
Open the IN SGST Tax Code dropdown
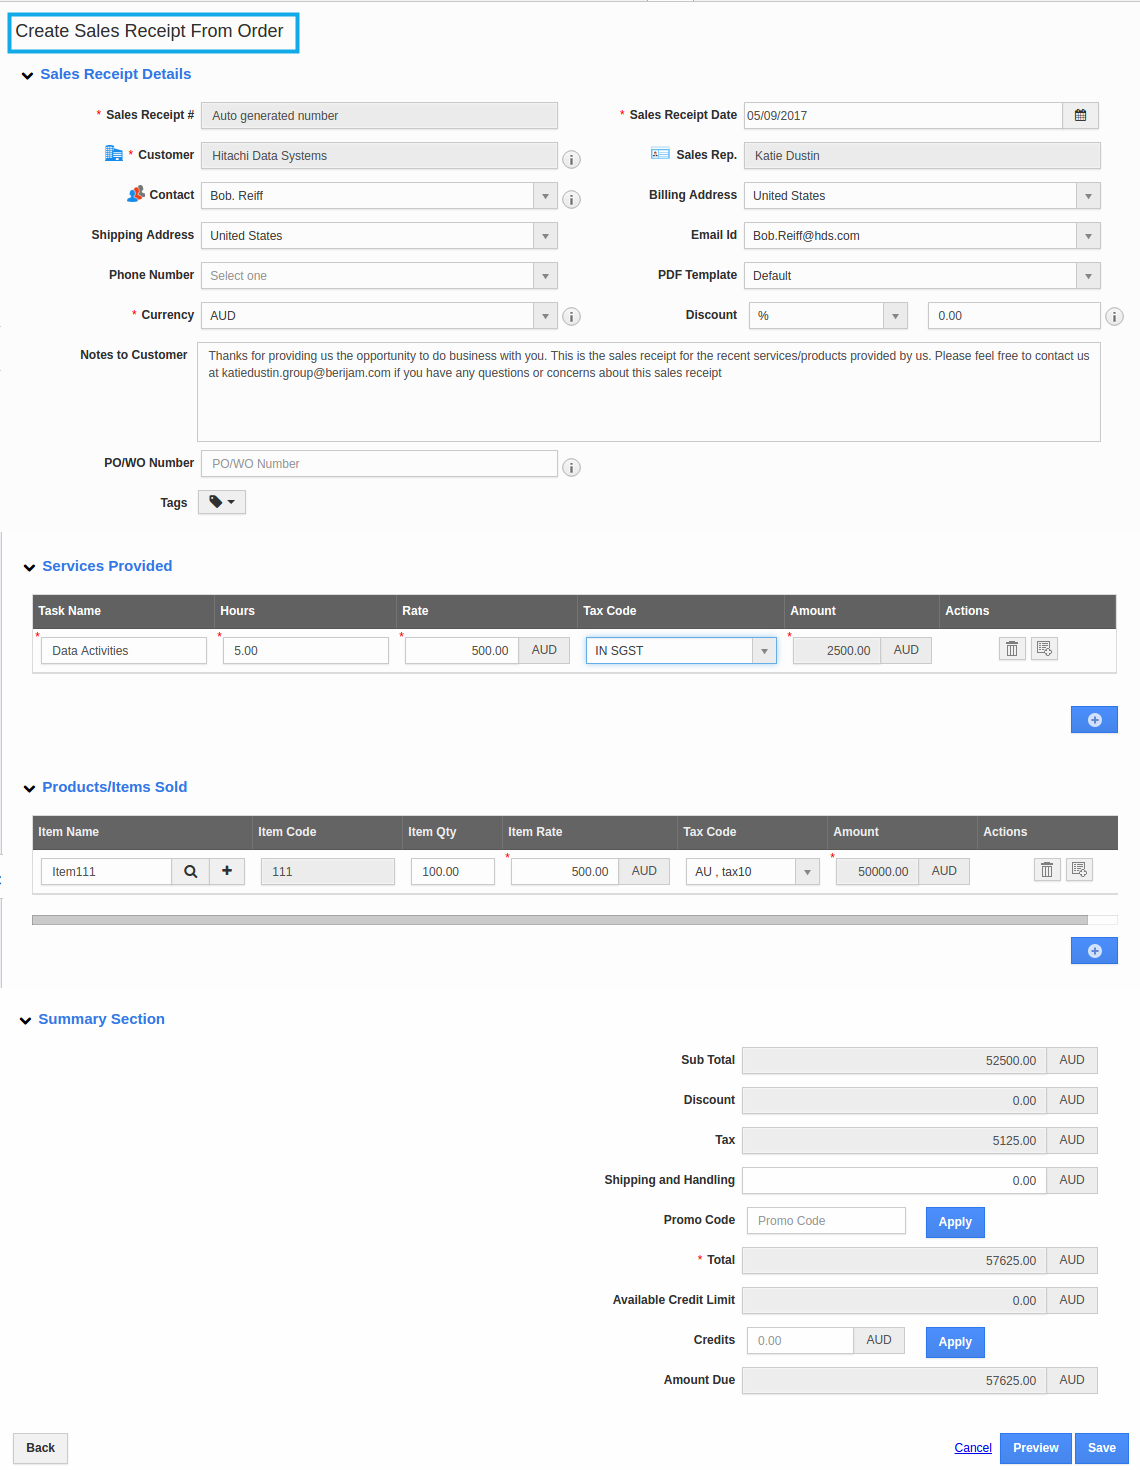(x=764, y=650)
